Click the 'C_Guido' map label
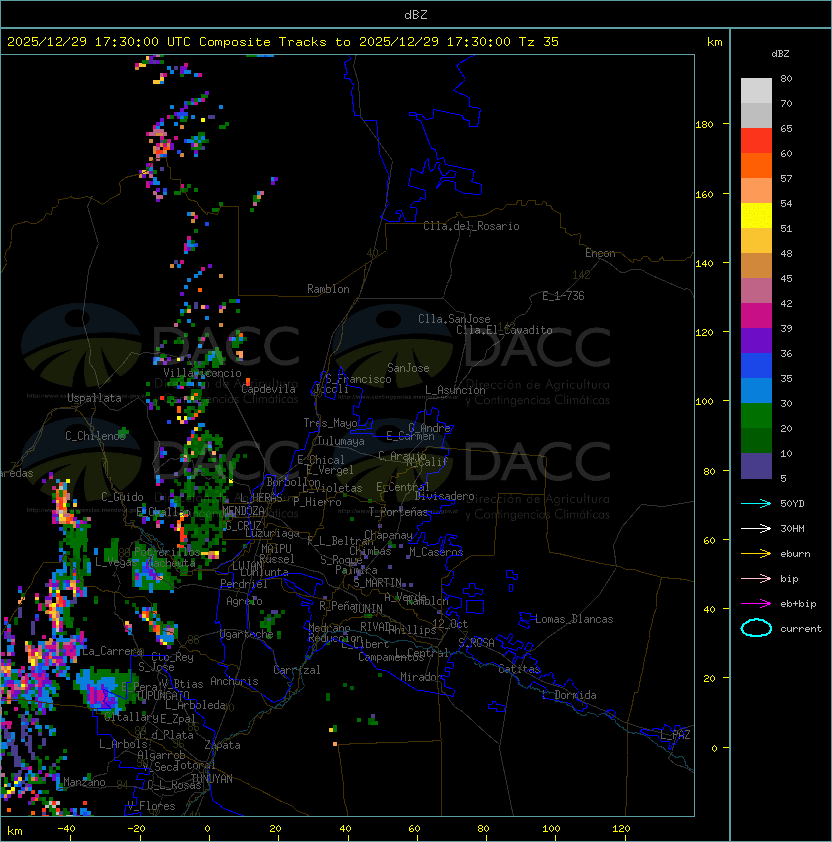Viewport: 832px width, 842px height. 122,497
